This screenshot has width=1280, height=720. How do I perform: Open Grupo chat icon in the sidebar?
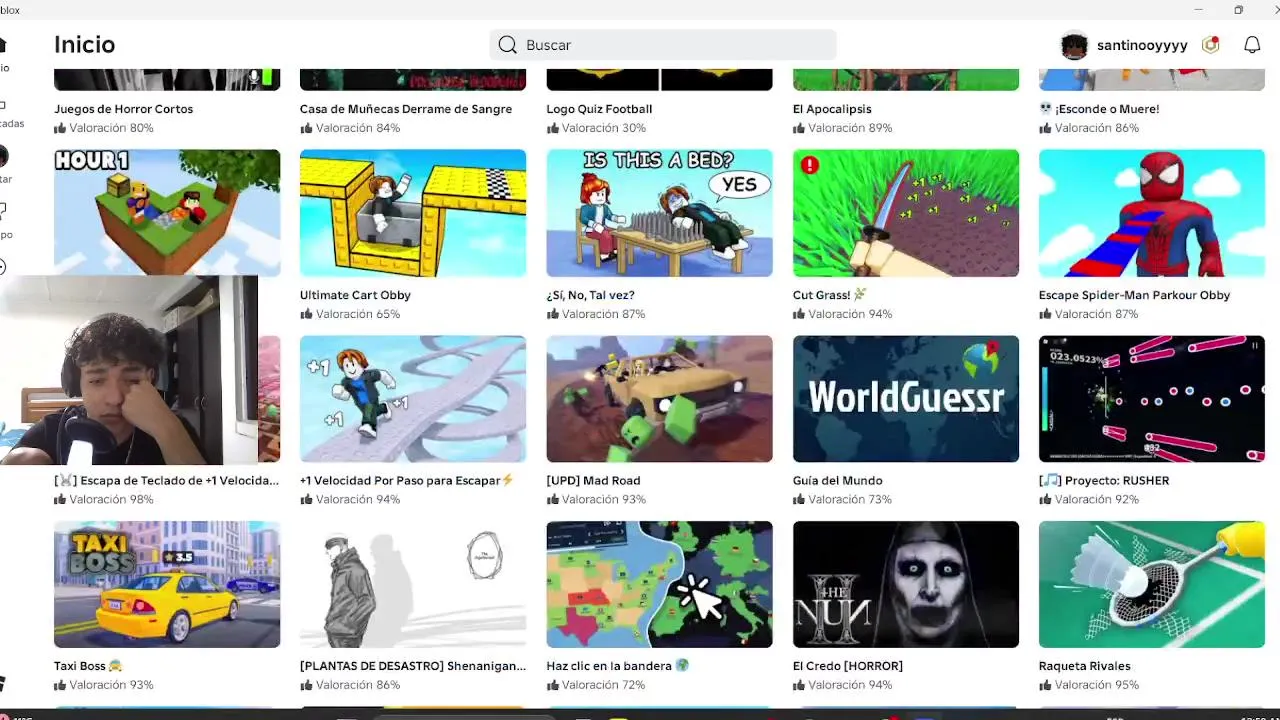[4, 220]
